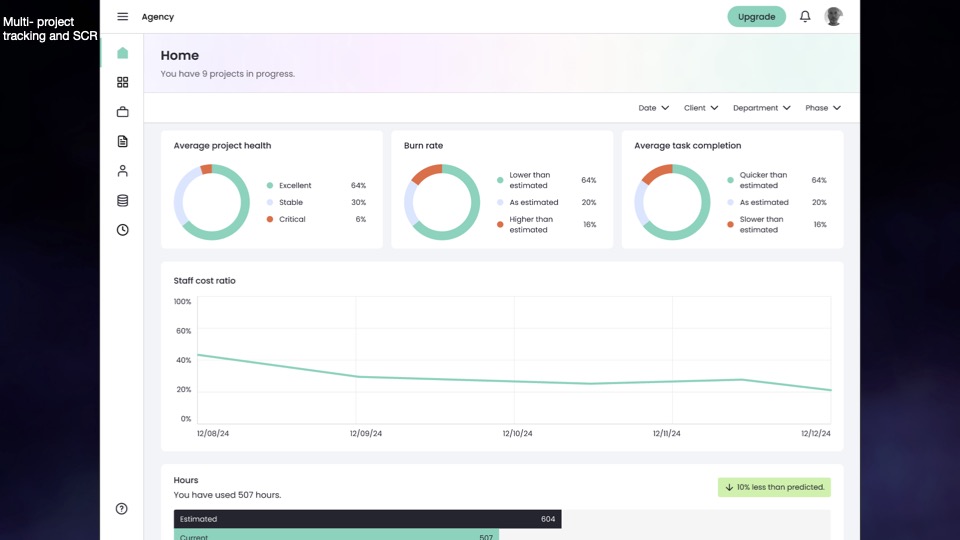The image size is (960, 540).
Task: Select the Quicker than estimated legend entry
Action: coord(776,180)
